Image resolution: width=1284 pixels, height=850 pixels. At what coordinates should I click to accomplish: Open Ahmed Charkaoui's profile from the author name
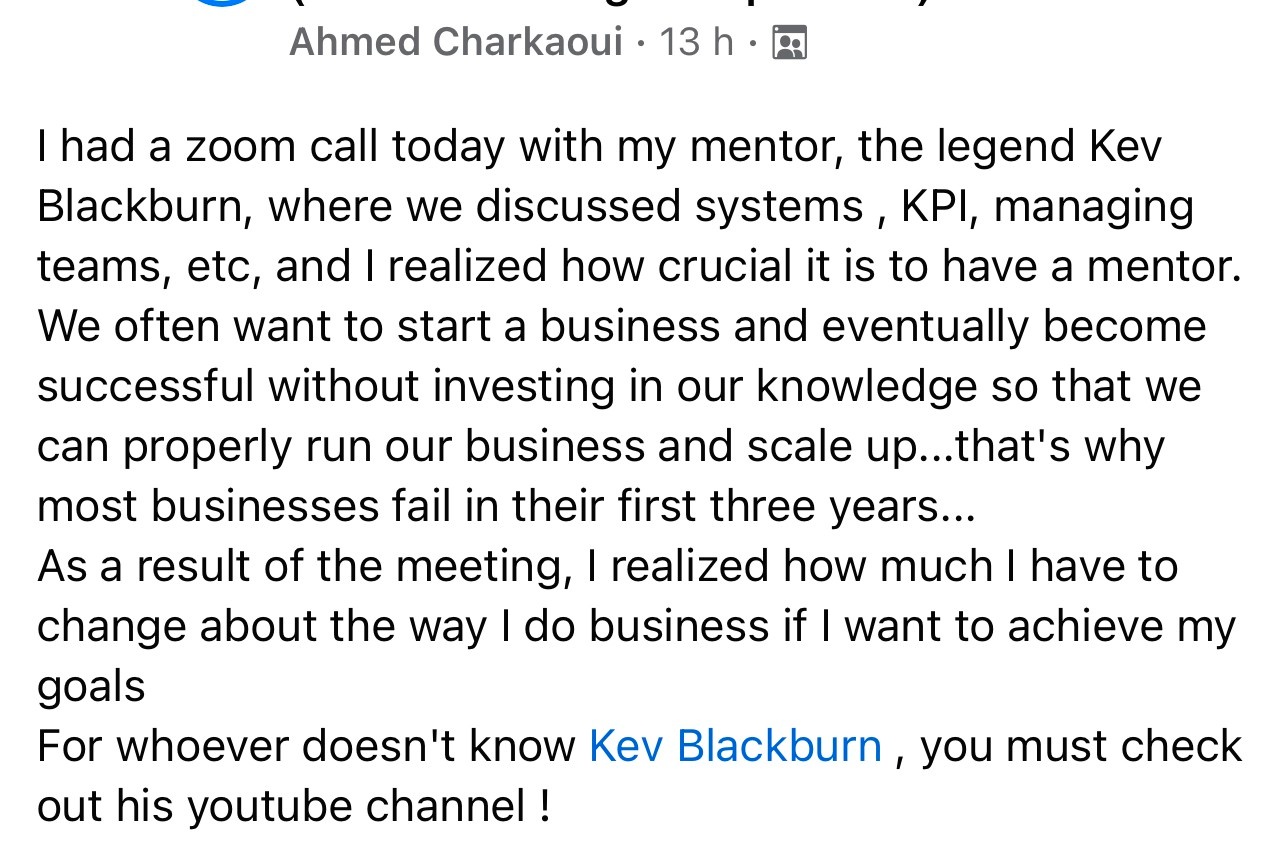pyautogui.click(x=456, y=42)
